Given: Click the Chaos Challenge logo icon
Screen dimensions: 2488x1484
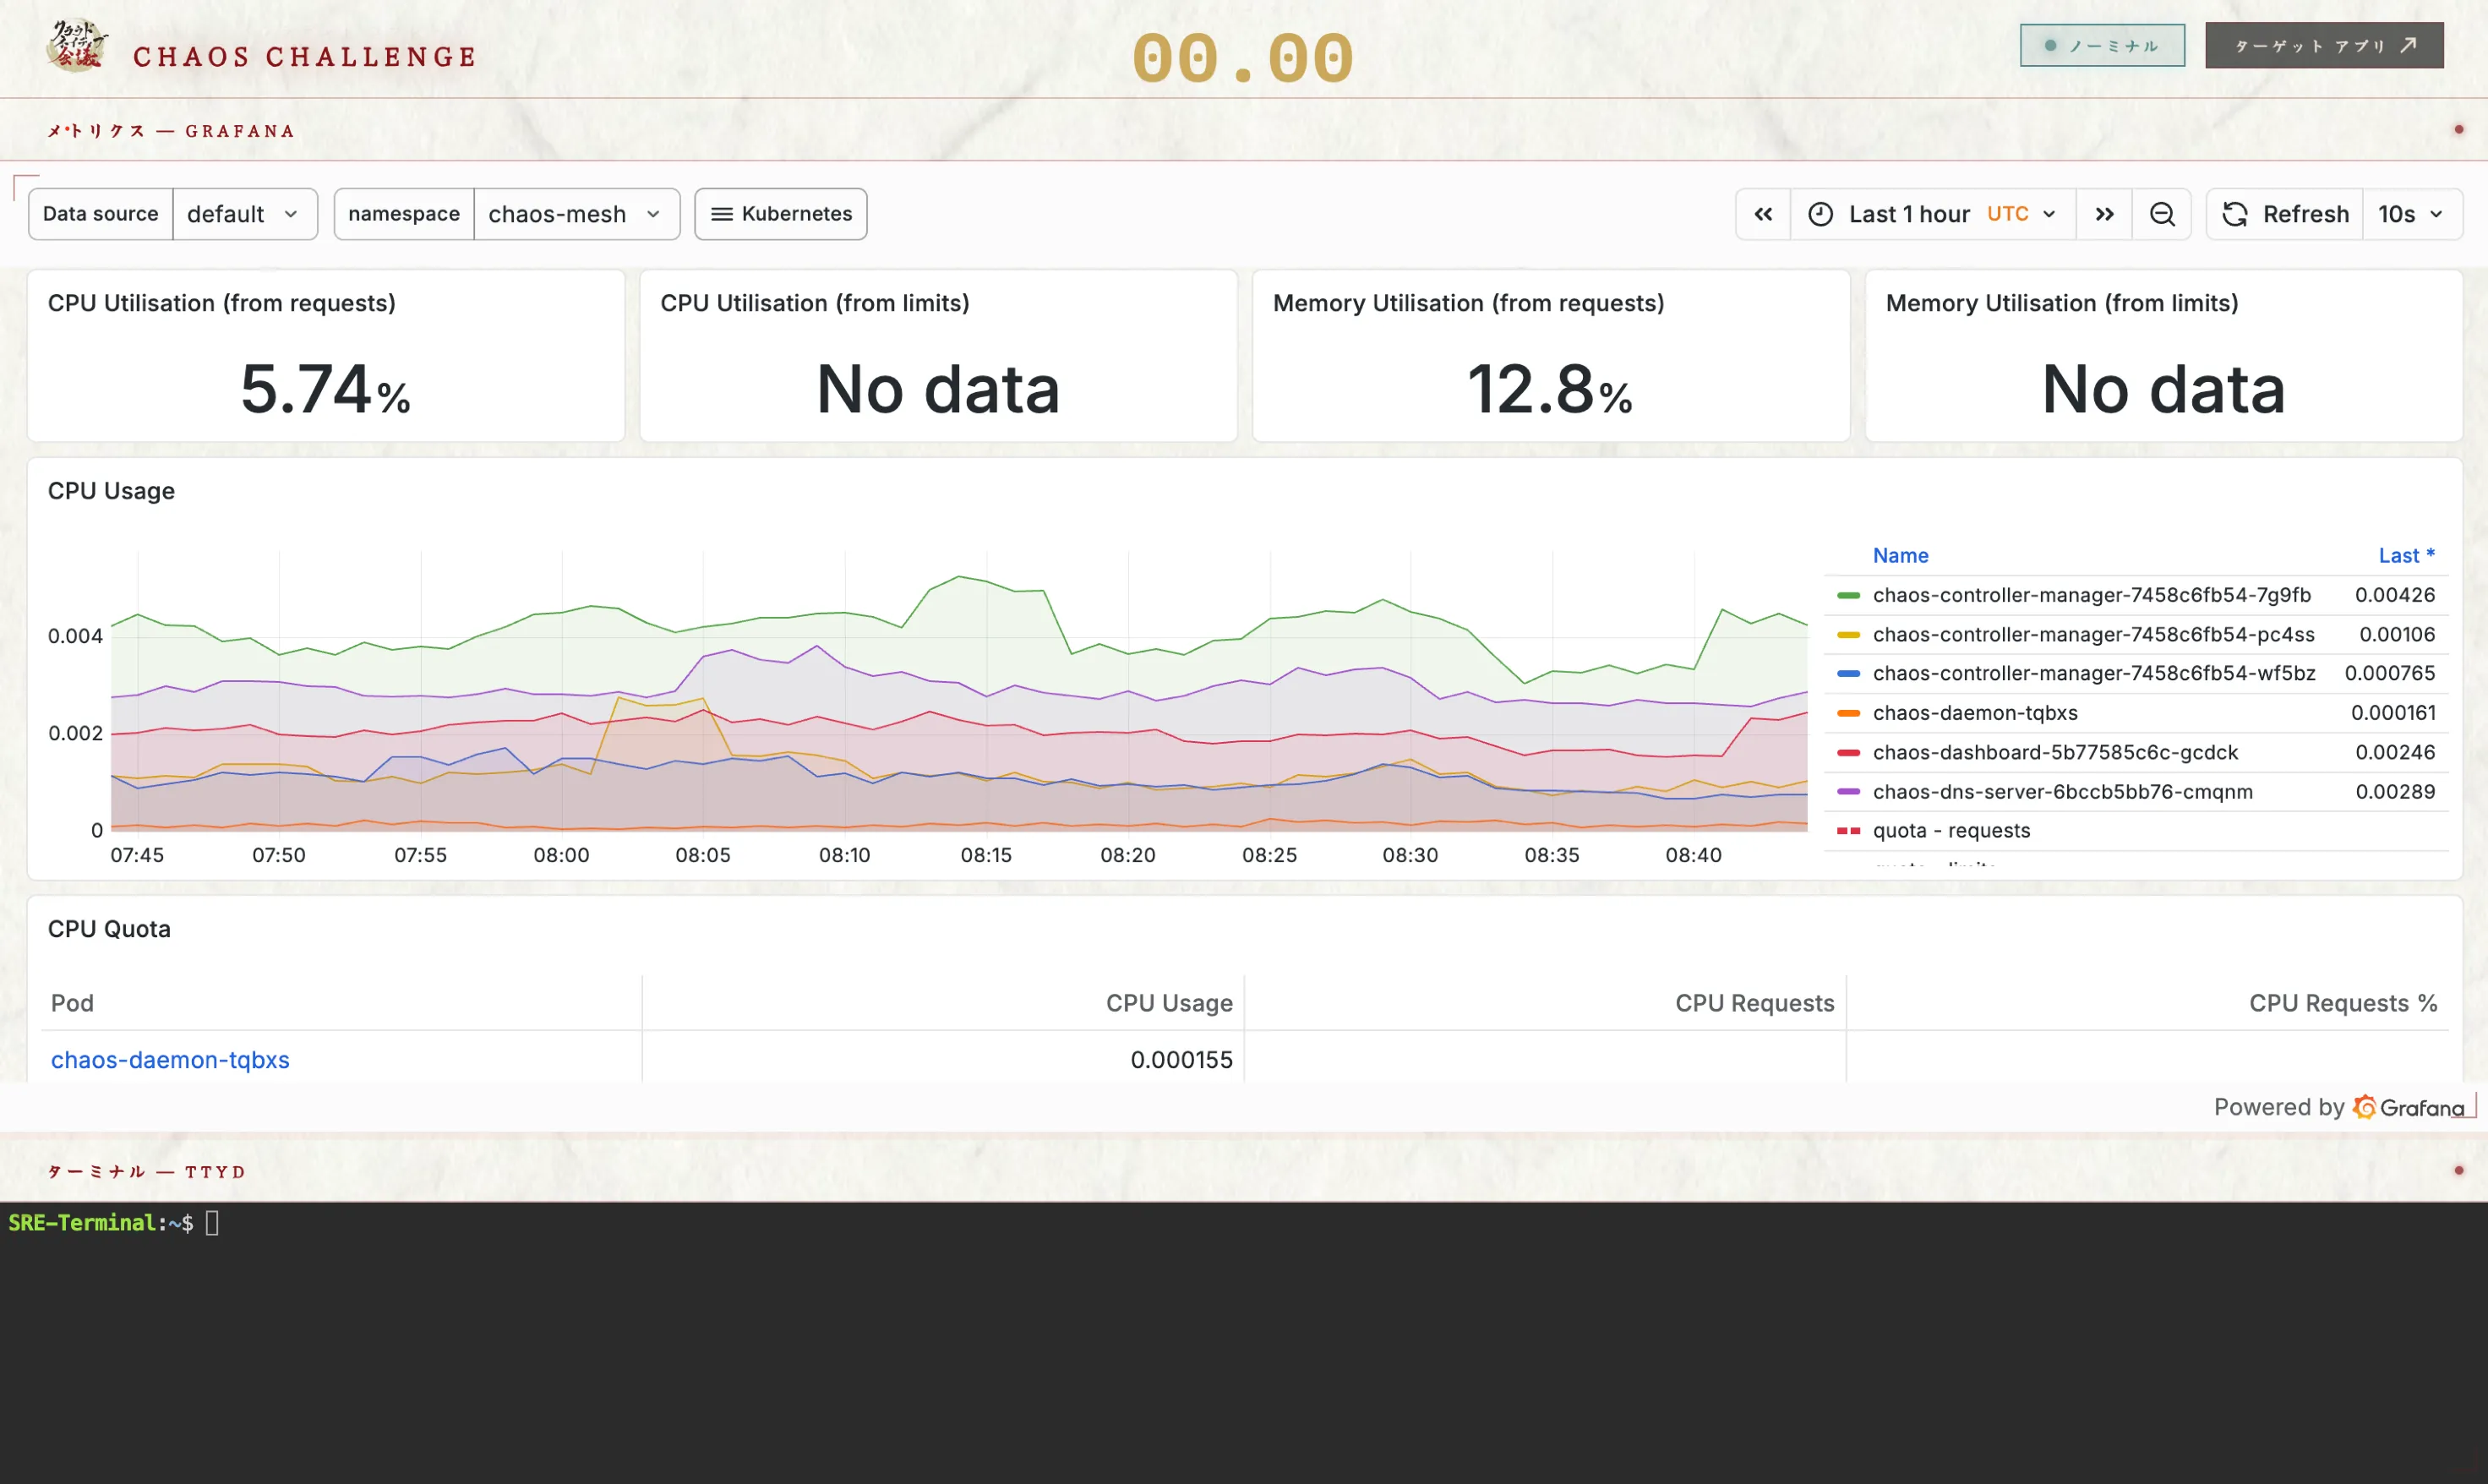Looking at the screenshot, I should (77, 47).
